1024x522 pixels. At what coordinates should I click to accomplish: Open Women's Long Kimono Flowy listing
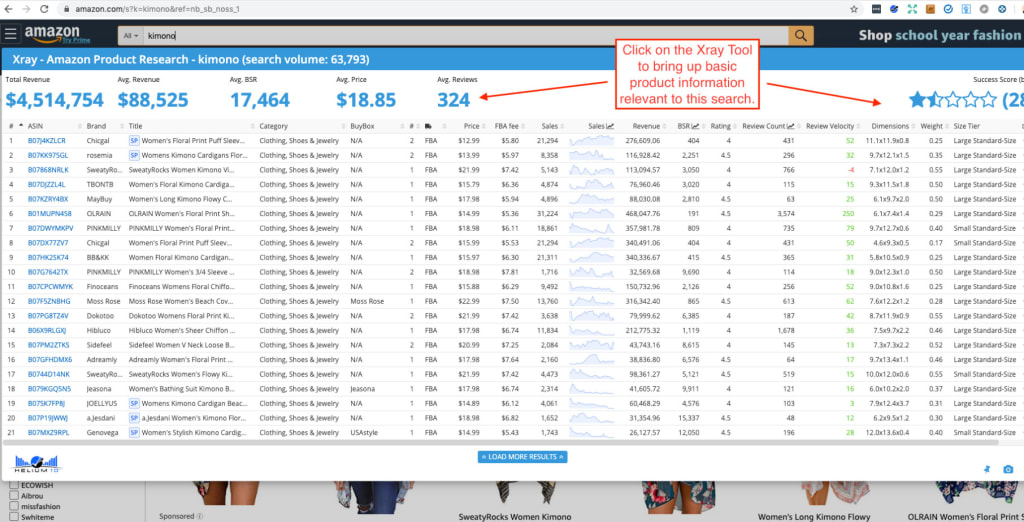coord(814,517)
